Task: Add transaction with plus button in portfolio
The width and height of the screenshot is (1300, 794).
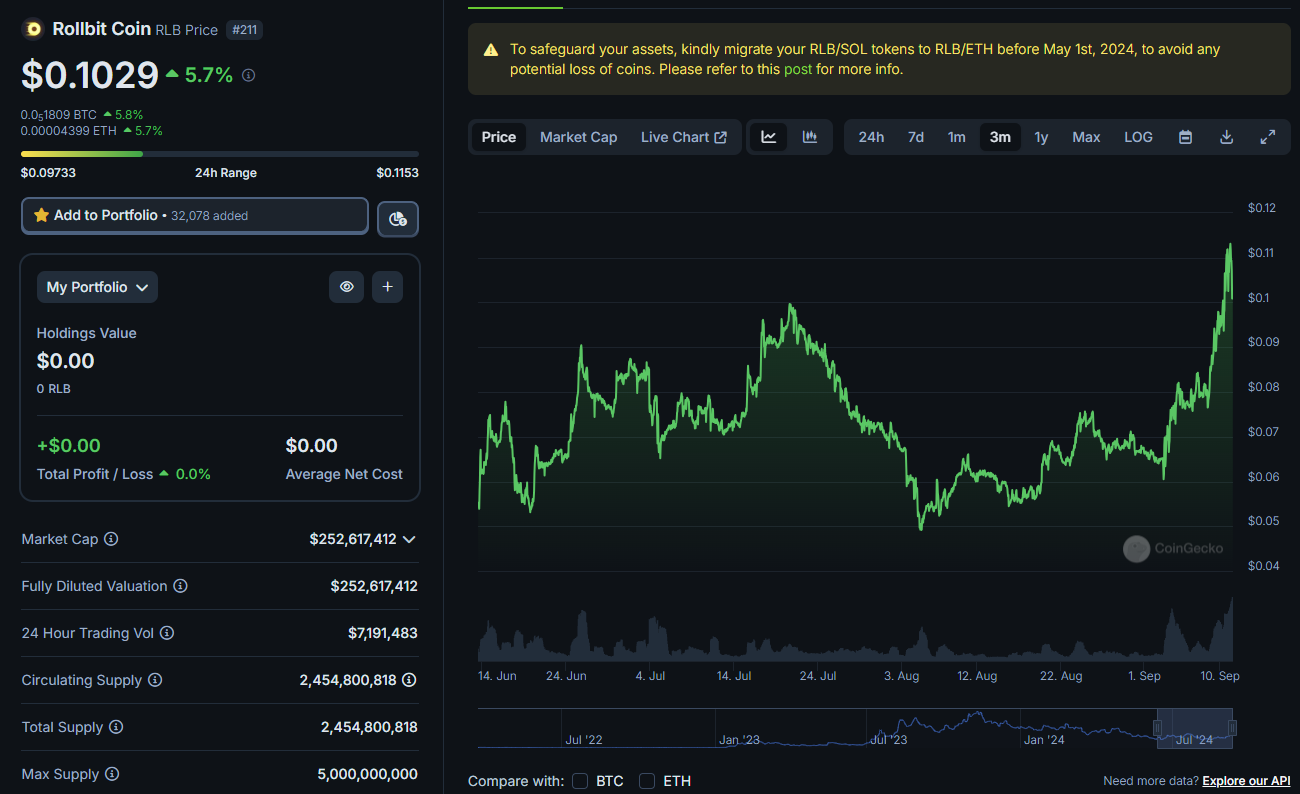Action: click(x=388, y=287)
